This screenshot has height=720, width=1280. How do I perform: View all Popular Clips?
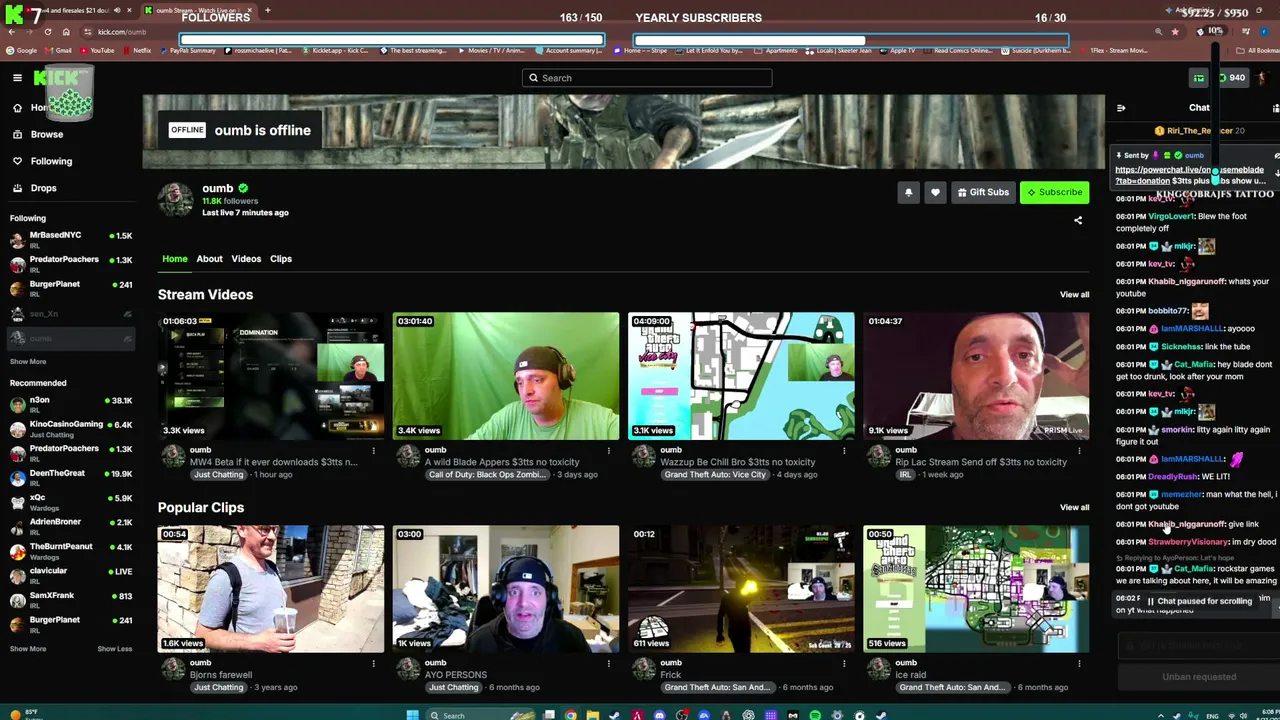(x=1075, y=508)
